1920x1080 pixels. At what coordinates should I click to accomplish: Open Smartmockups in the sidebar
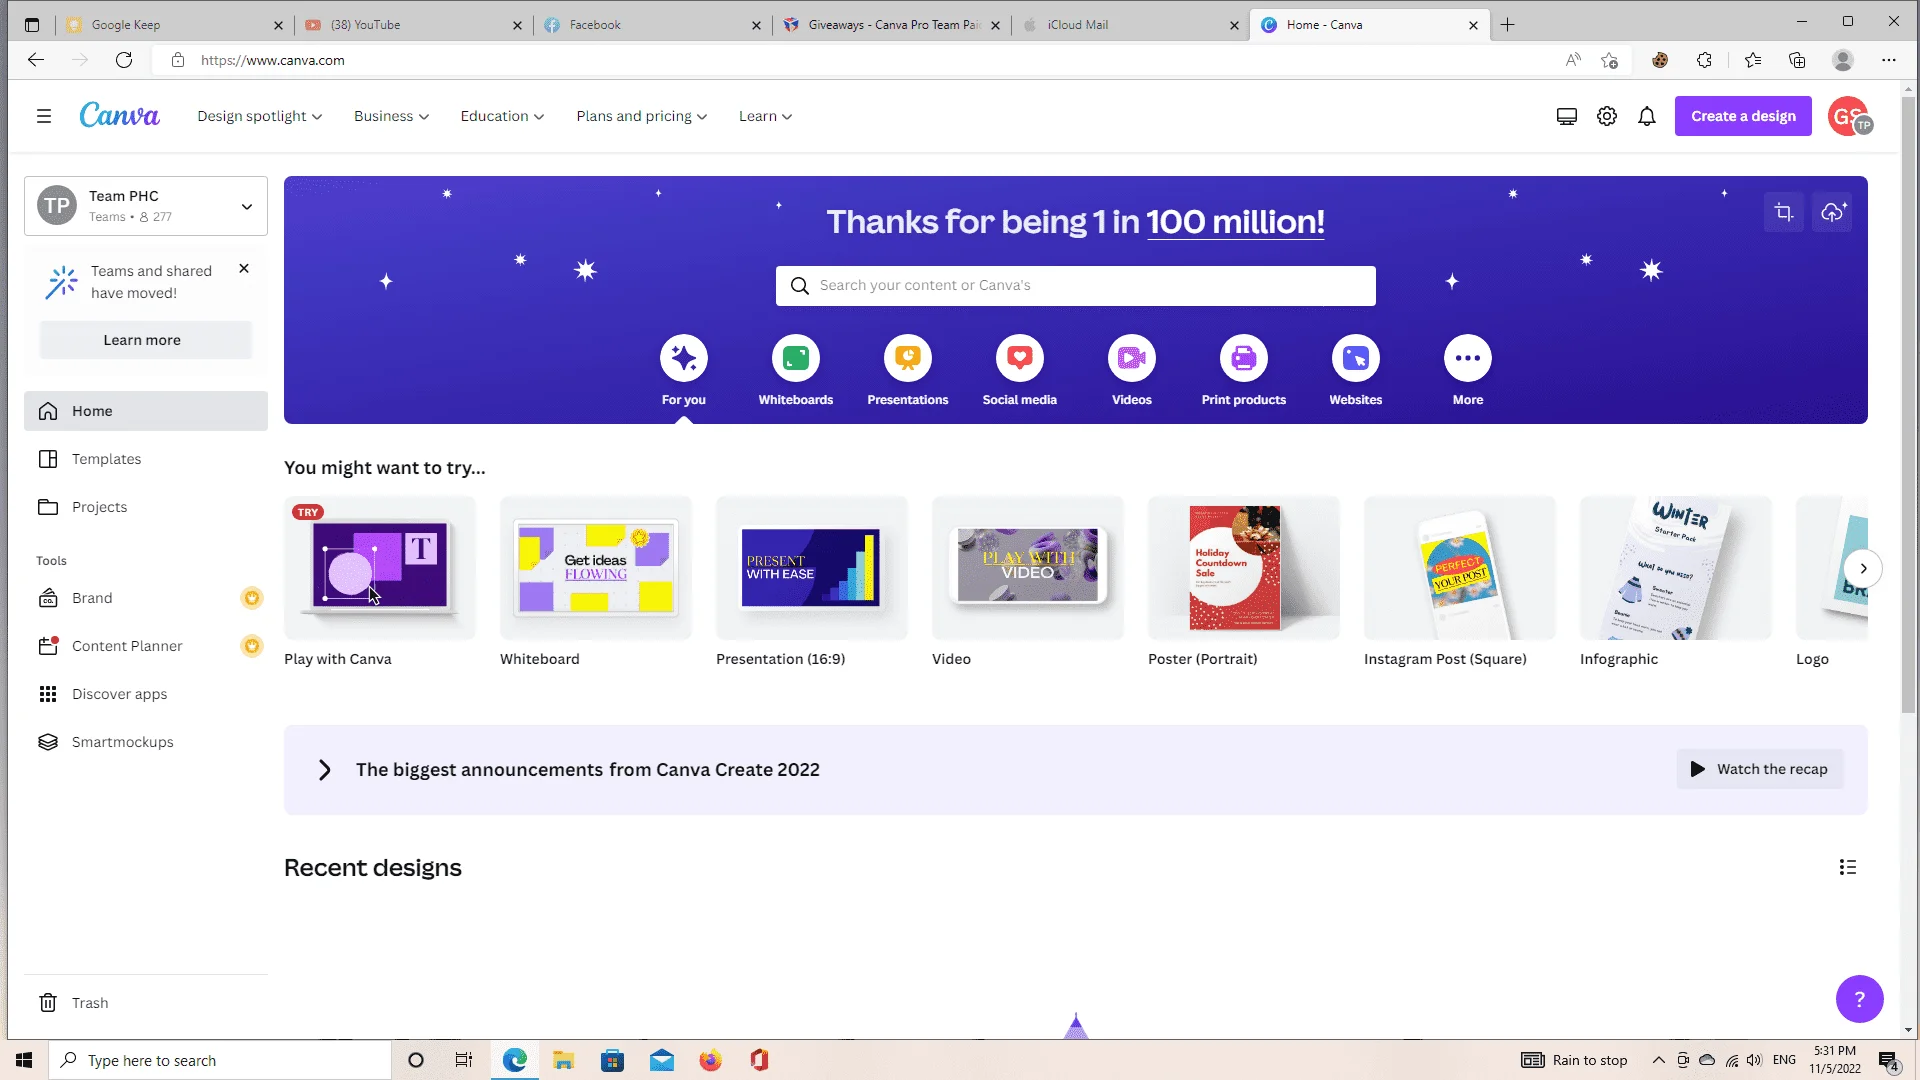(146, 742)
